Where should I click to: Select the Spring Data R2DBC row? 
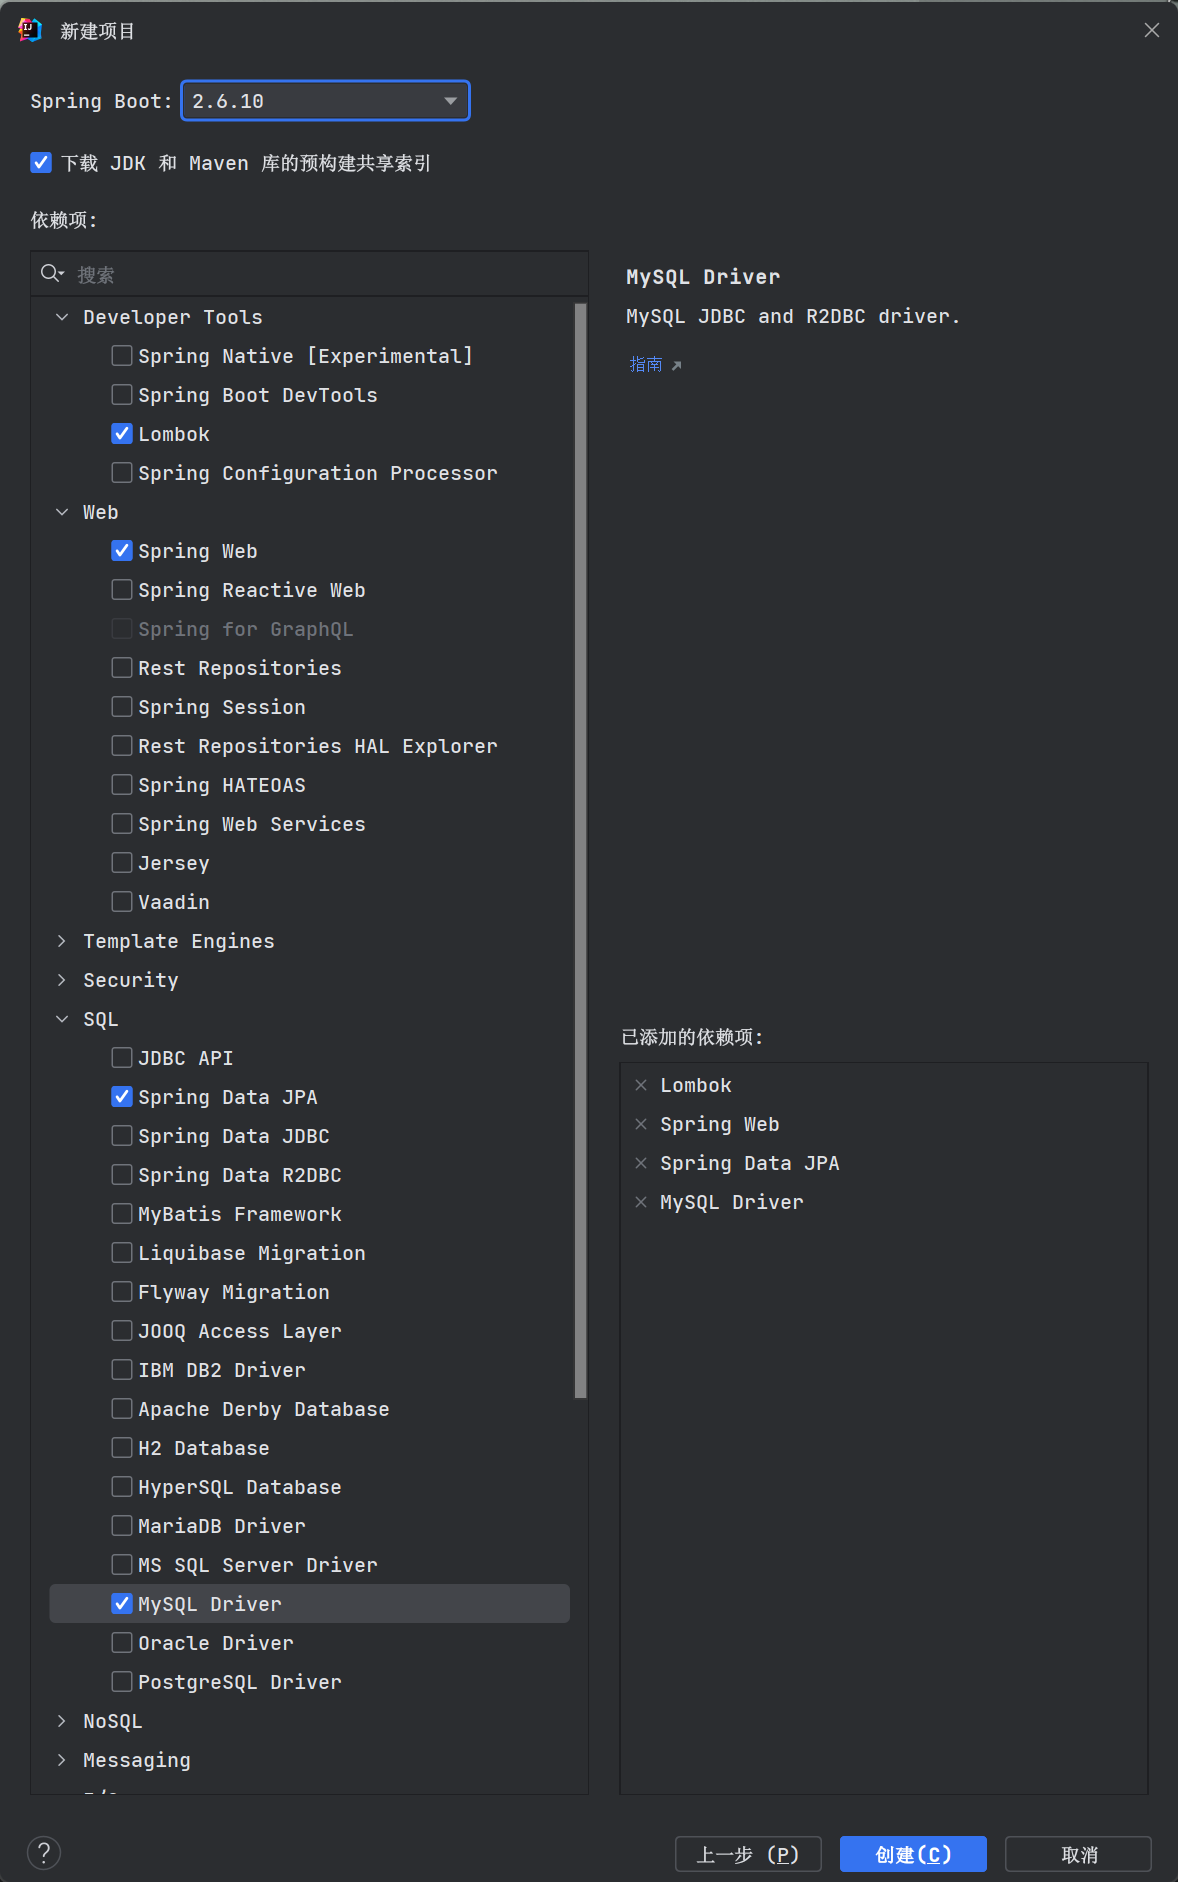pos(309,1175)
